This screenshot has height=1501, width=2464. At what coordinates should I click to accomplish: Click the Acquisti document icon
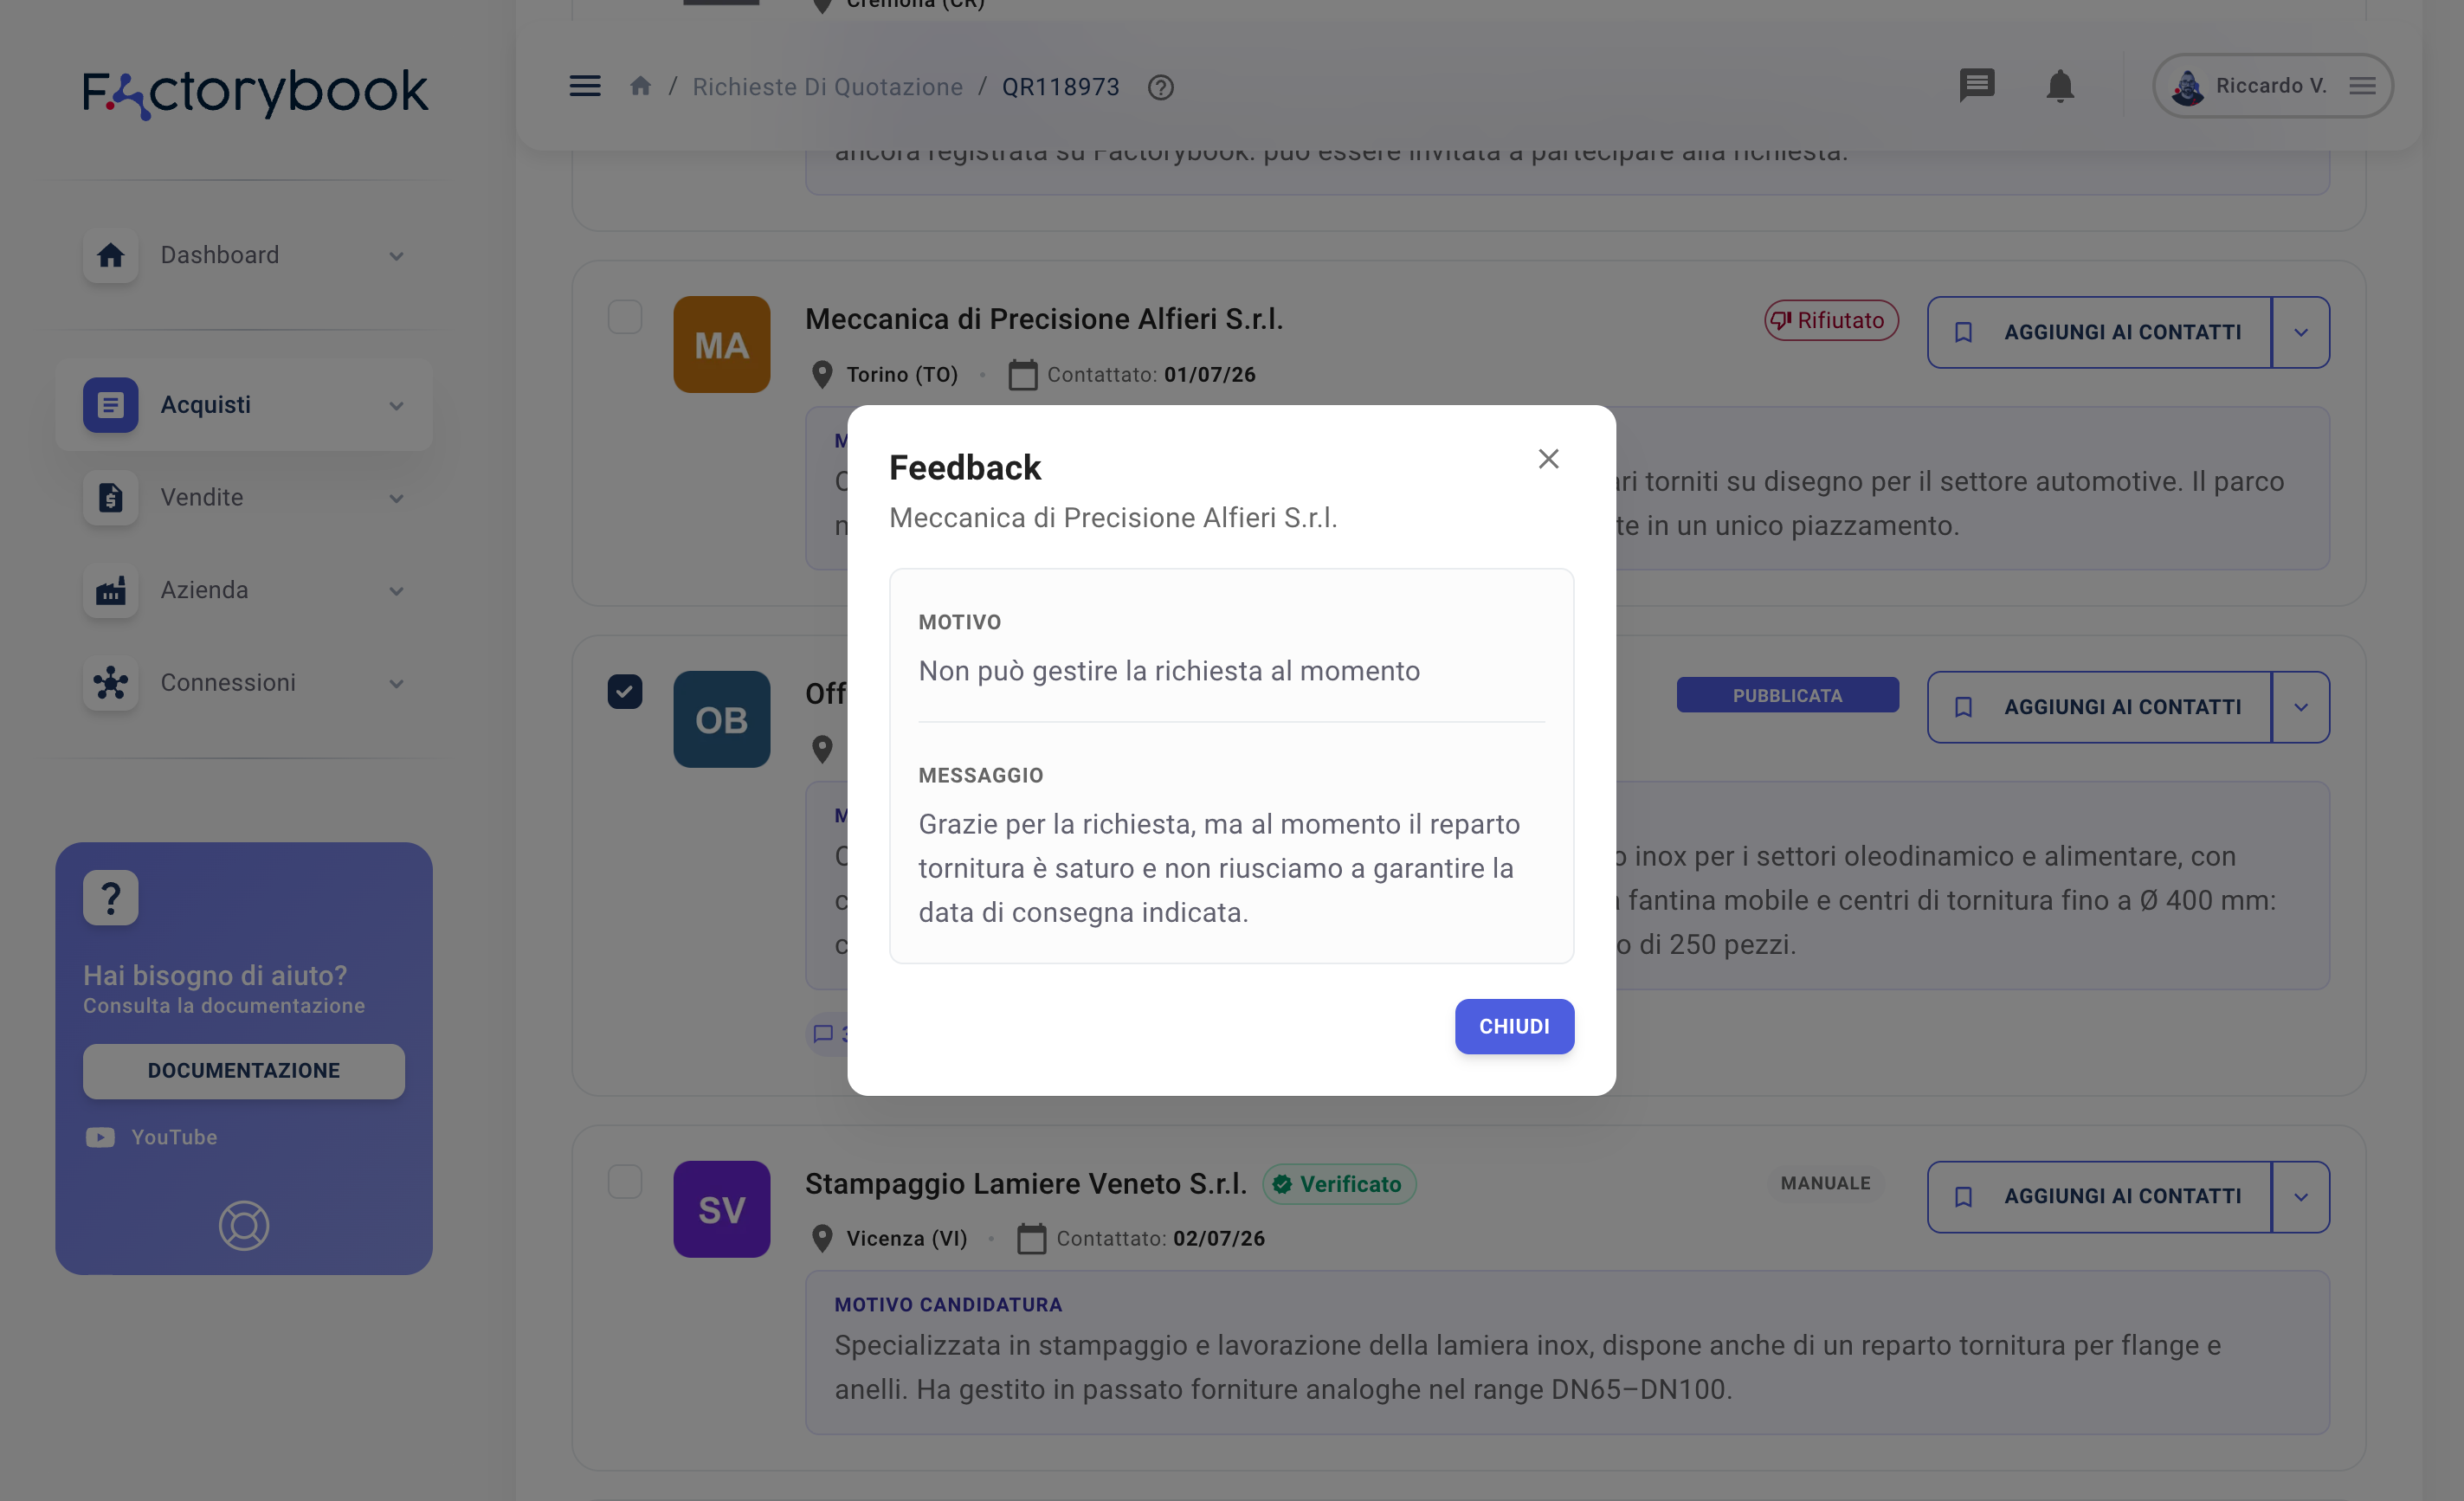click(x=110, y=405)
